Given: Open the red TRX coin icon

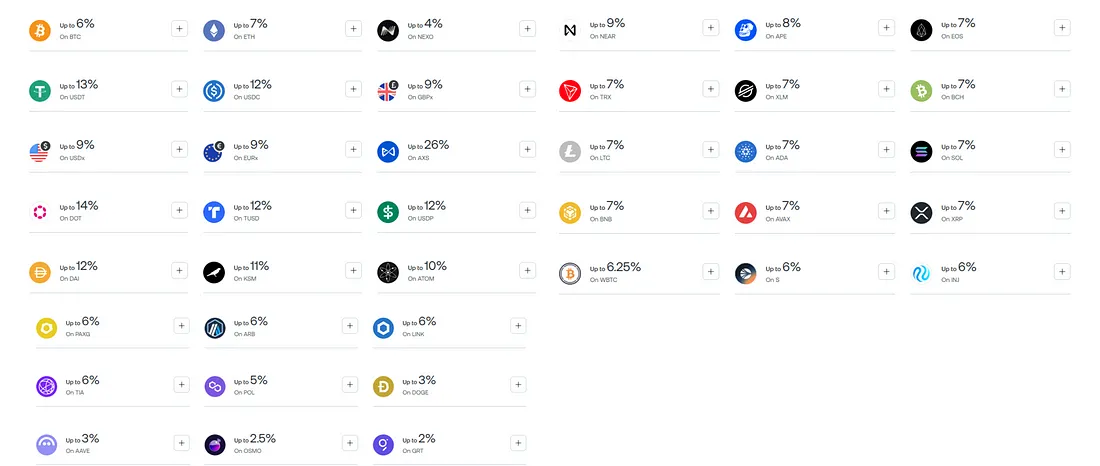Looking at the screenshot, I should [570, 91].
